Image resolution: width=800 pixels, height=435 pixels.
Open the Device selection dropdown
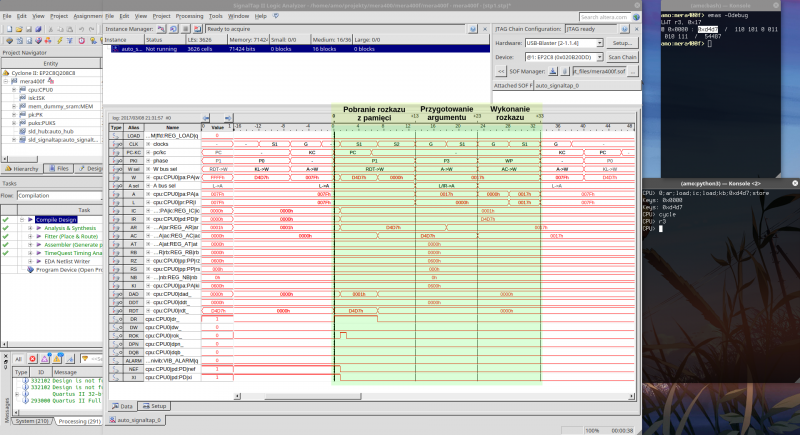point(601,57)
